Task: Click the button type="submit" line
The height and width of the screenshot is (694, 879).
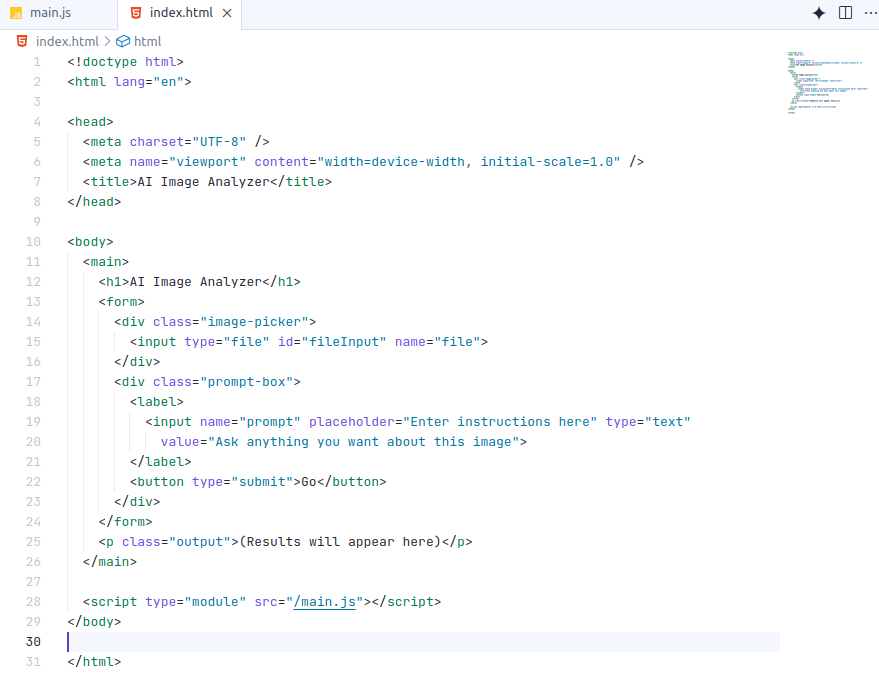Action: (258, 482)
